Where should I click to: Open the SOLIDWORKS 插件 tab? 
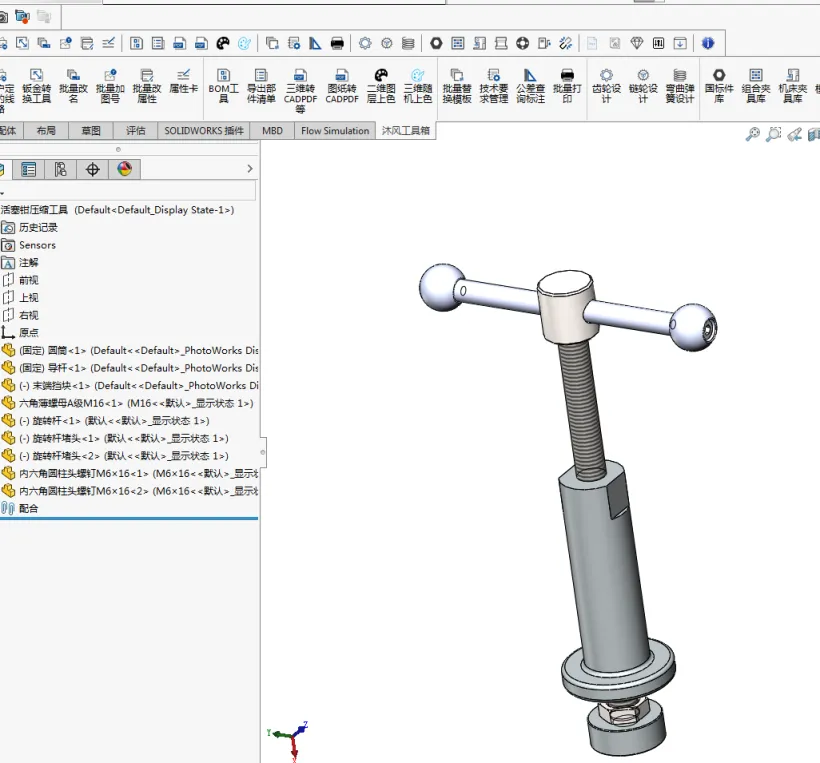(x=204, y=131)
